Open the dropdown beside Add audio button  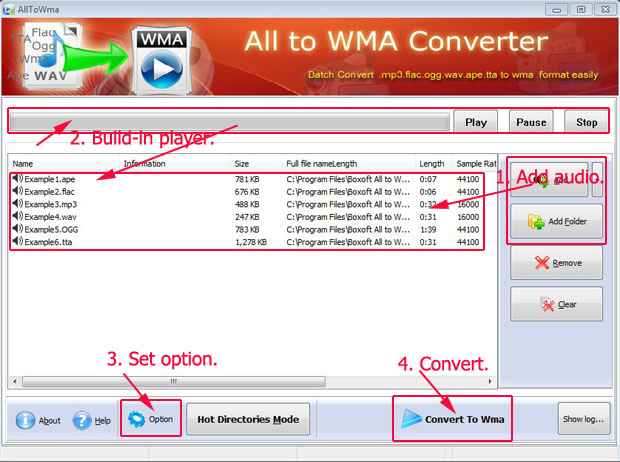(x=597, y=180)
